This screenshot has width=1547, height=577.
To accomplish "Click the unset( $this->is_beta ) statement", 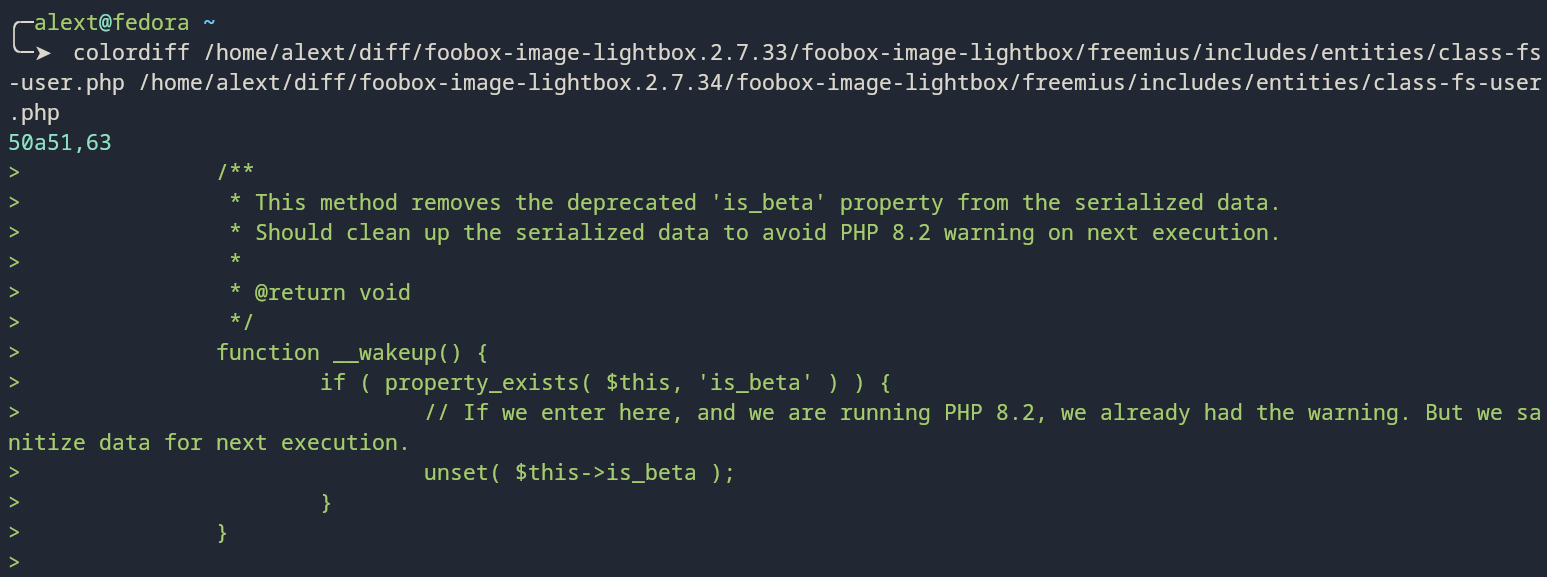I will [x=579, y=472].
